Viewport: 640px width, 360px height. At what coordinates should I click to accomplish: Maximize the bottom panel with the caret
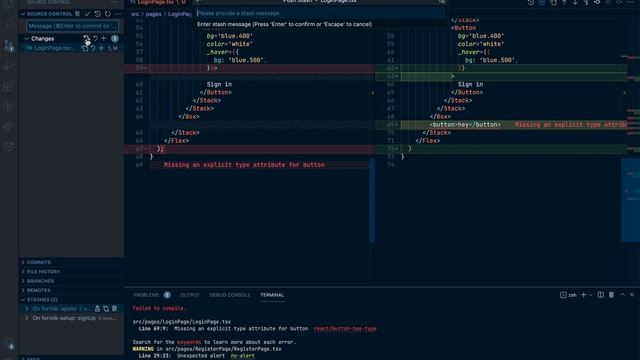click(622, 295)
